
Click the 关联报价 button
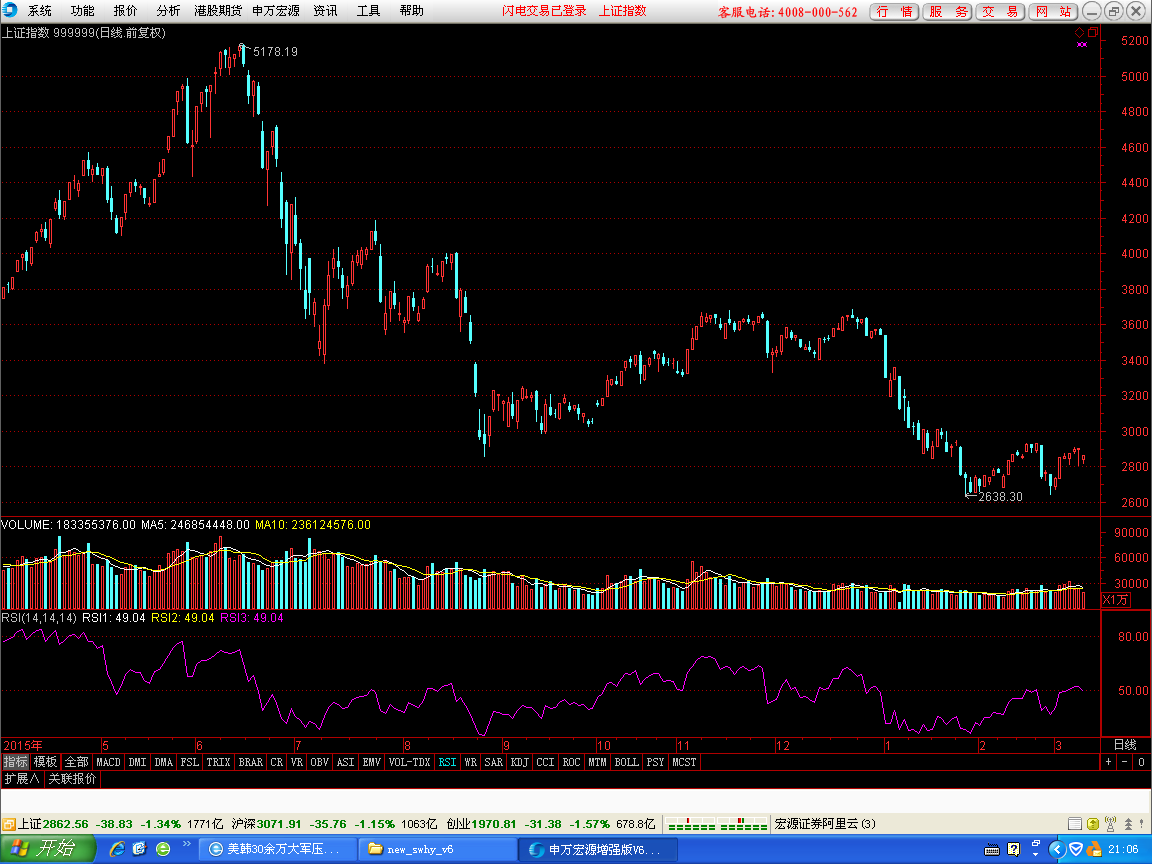point(72,778)
